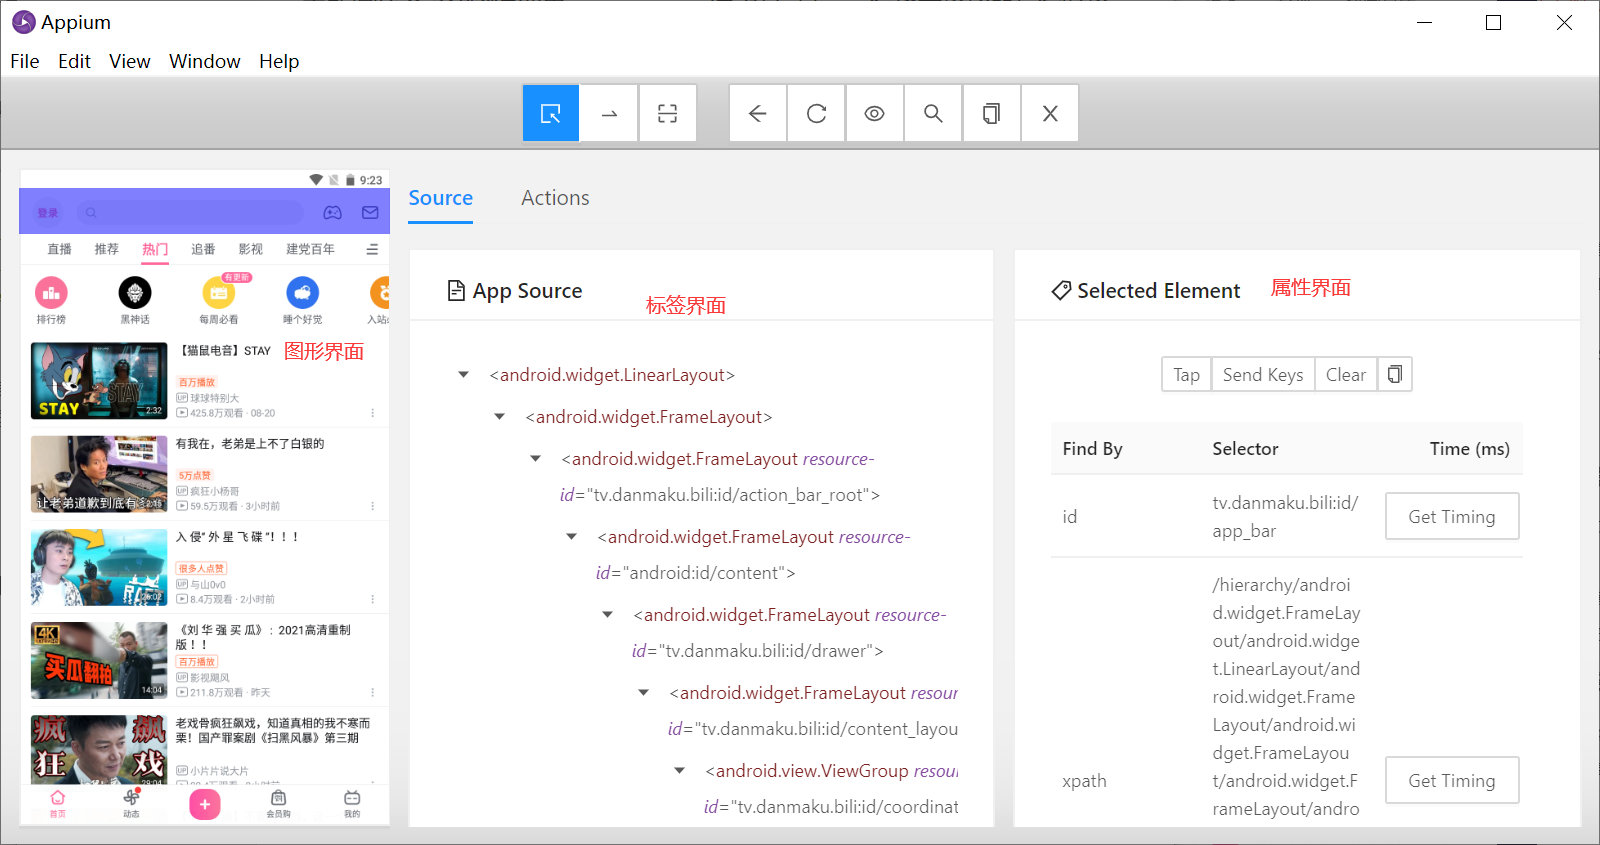Open the Help menu
The width and height of the screenshot is (1600, 845).
tap(279, 61)
